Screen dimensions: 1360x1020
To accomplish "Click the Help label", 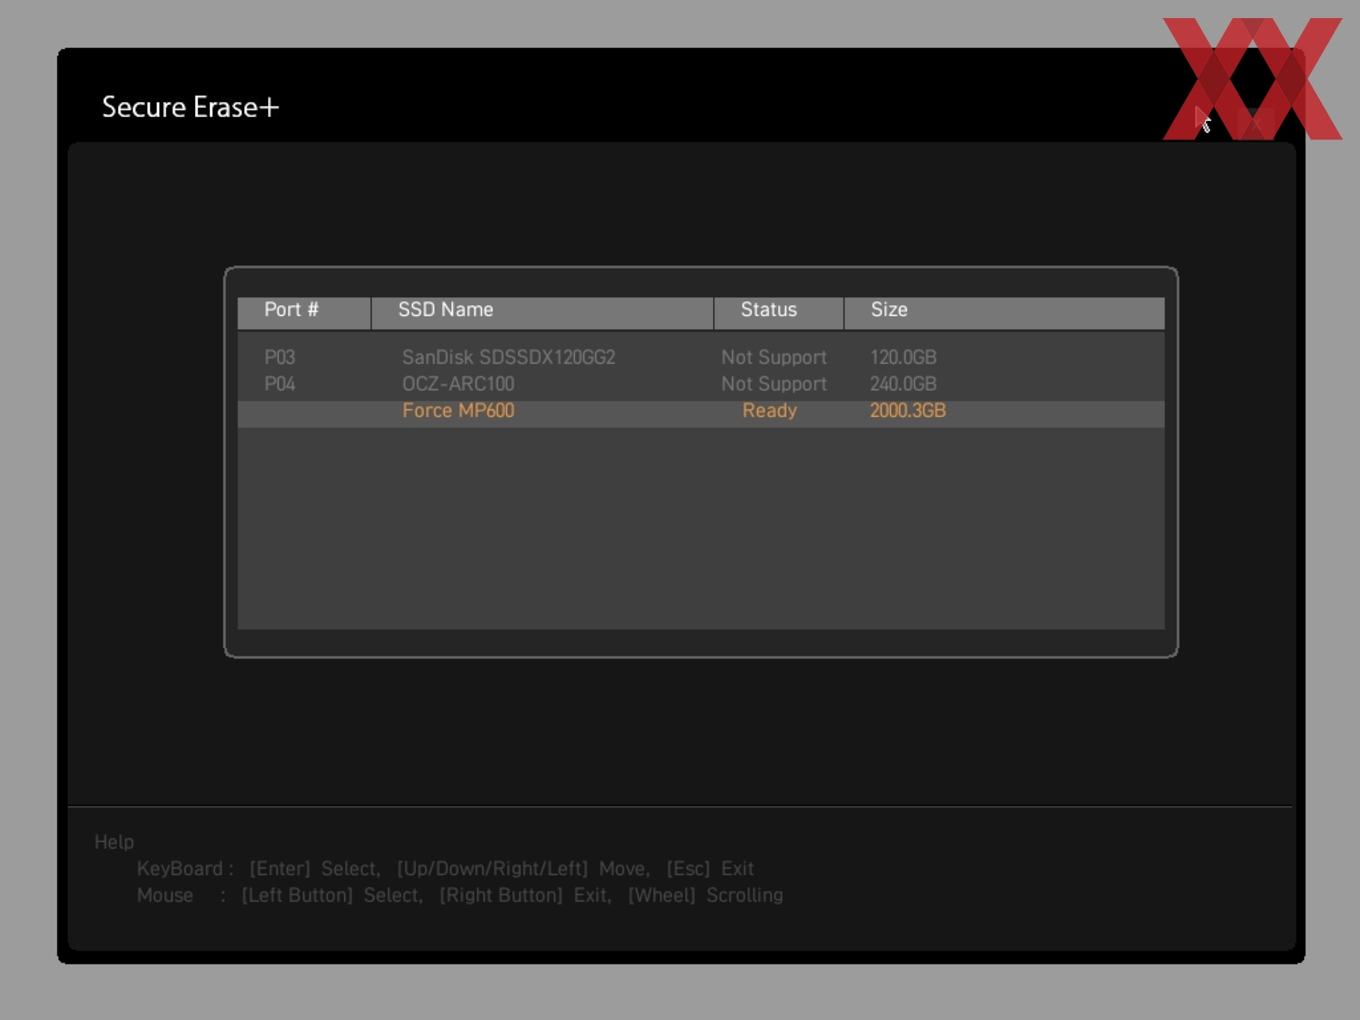I will pos(114,842).
